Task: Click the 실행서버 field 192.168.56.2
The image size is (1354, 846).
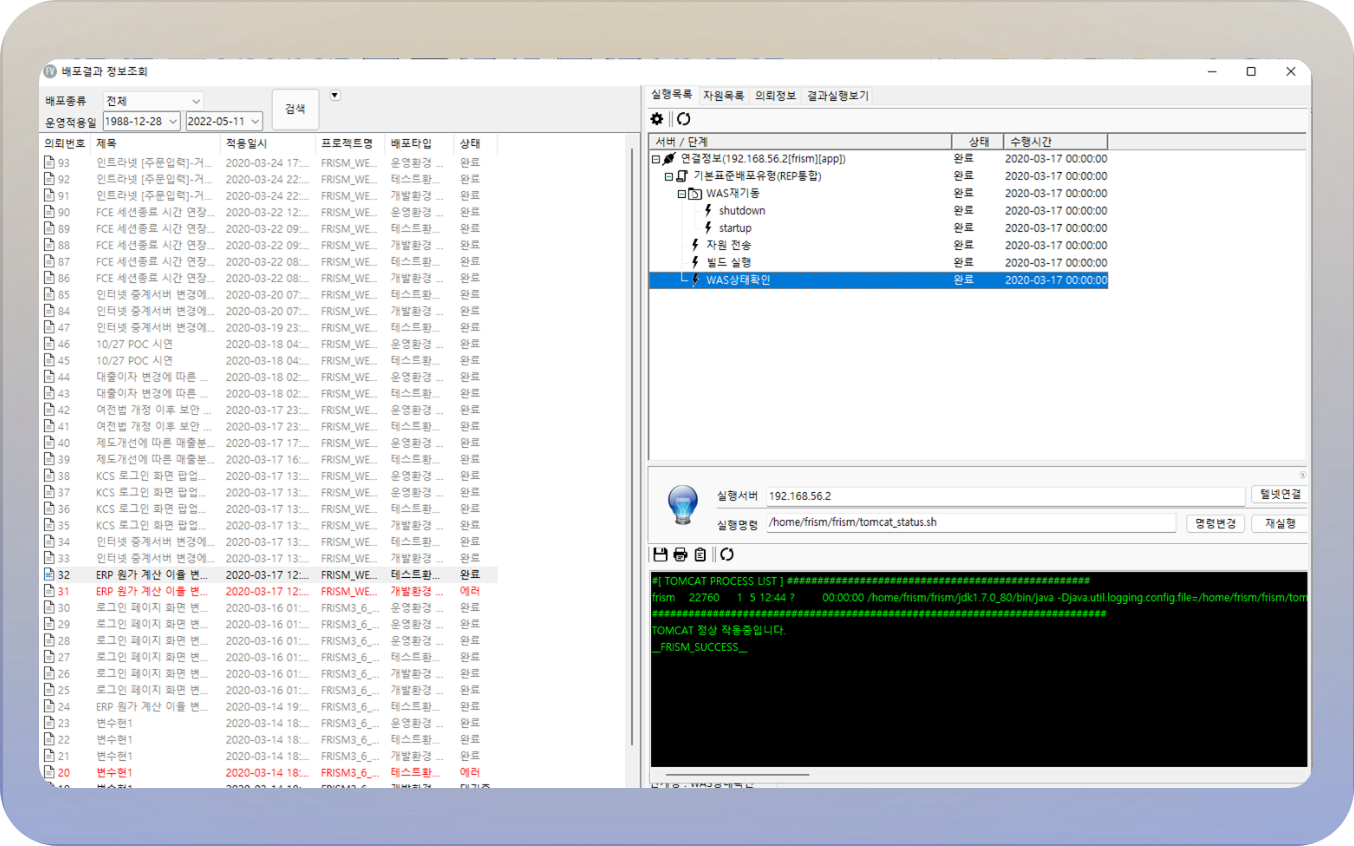Action: click(1006, 496)
